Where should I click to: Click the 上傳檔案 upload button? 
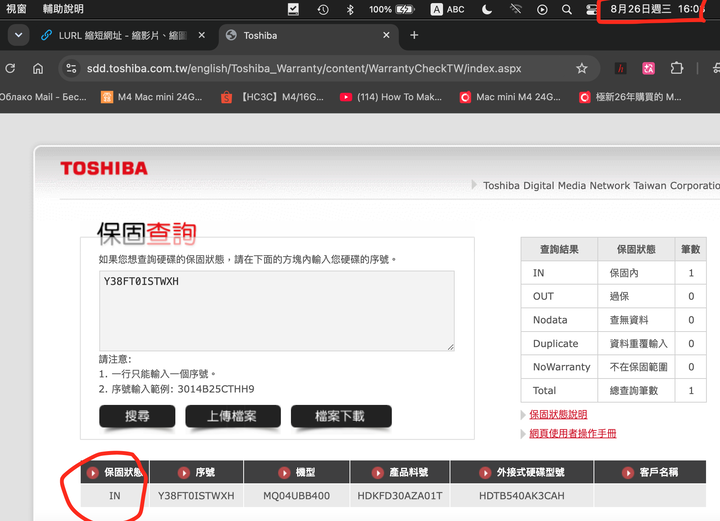coord(233,416)
